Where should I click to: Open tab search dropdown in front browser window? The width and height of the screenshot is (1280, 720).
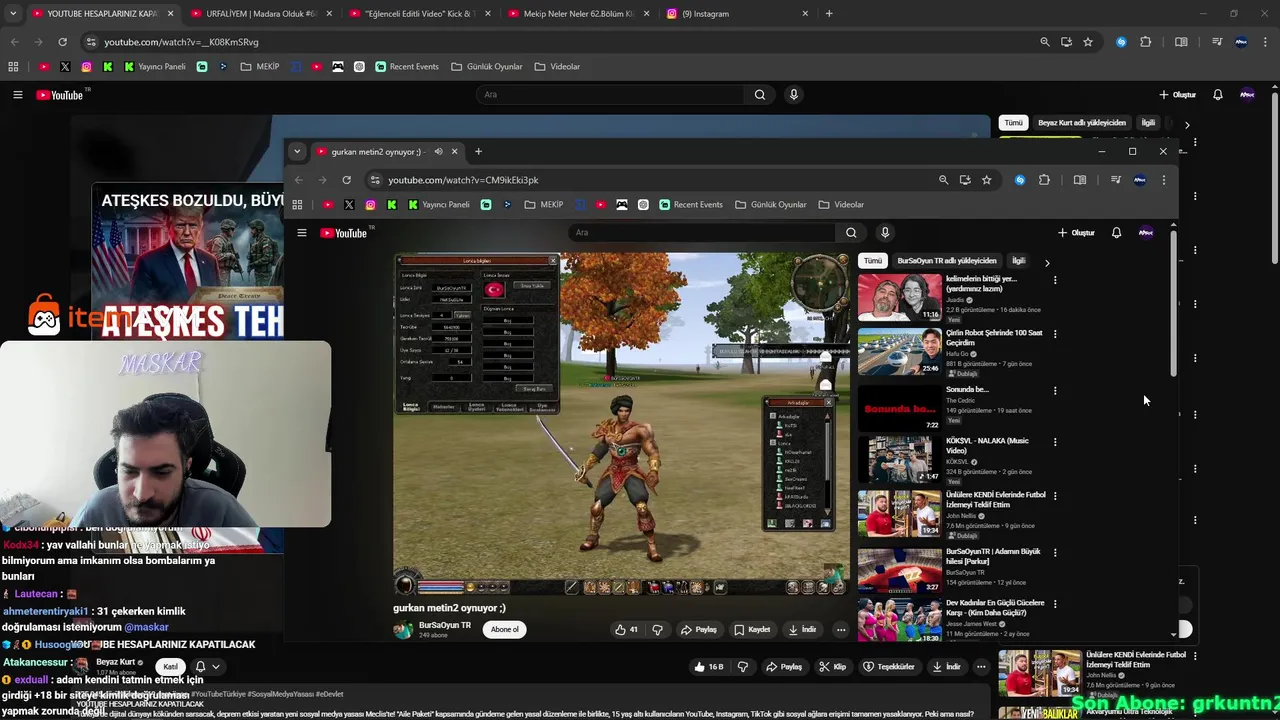tap(297, 152)
